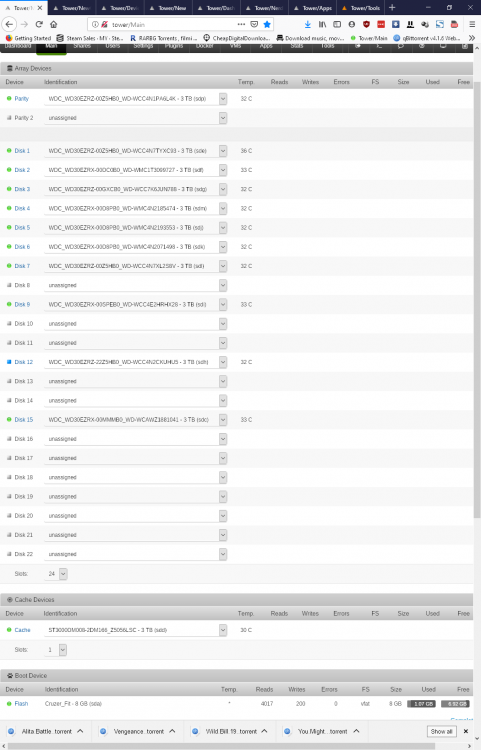481x750 pixels.
Task: Switch to the Tower/Tools browser tab
Action: [x=361, y=8]
